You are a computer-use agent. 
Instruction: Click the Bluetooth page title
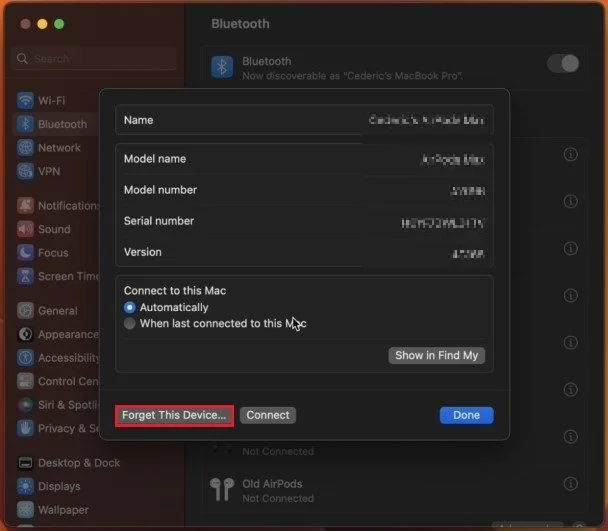[x=240, y=24]
